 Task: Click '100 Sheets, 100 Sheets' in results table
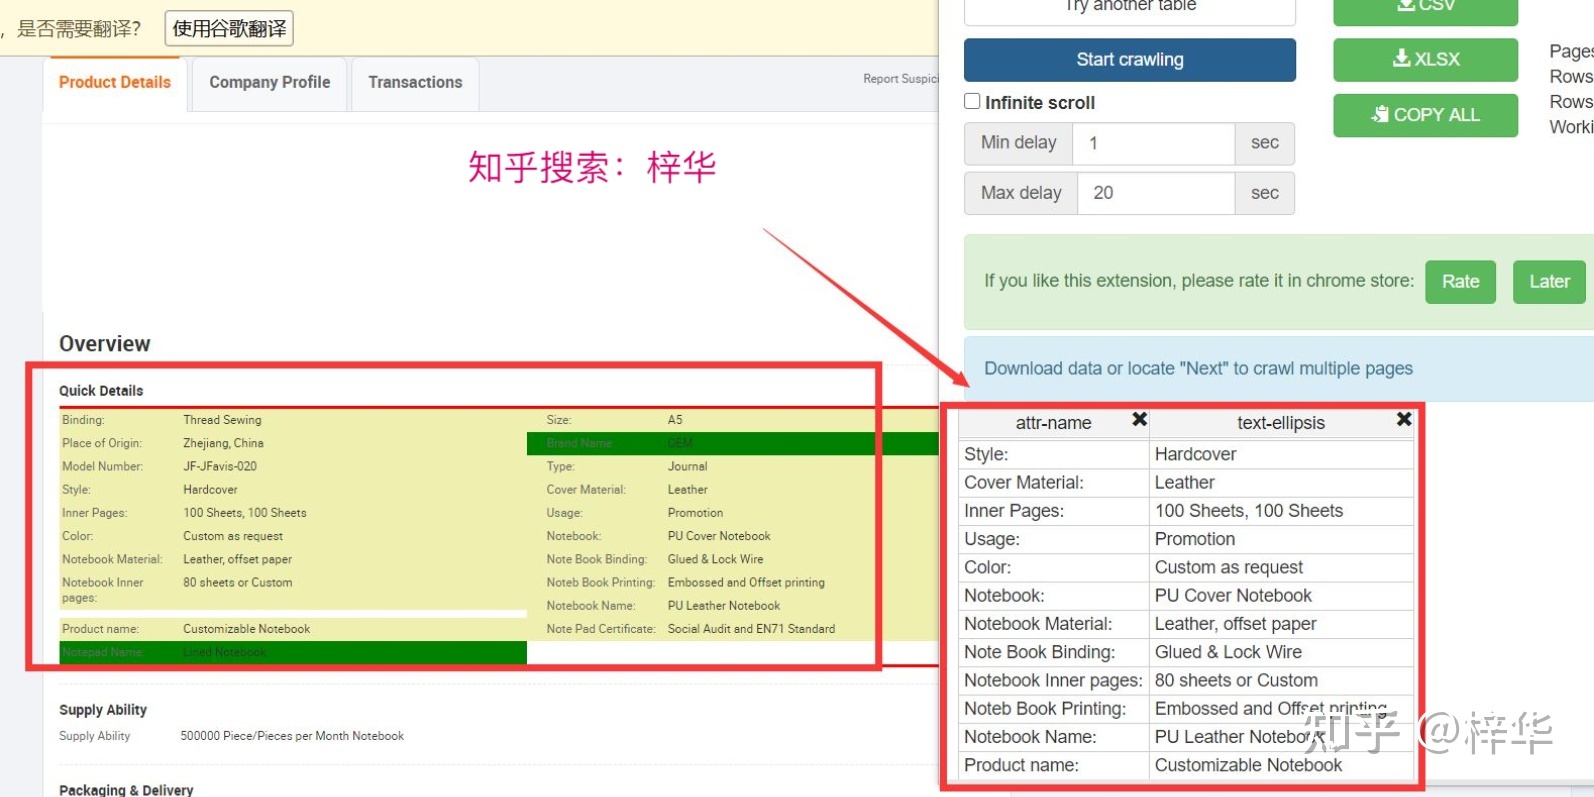(1281, 511)
